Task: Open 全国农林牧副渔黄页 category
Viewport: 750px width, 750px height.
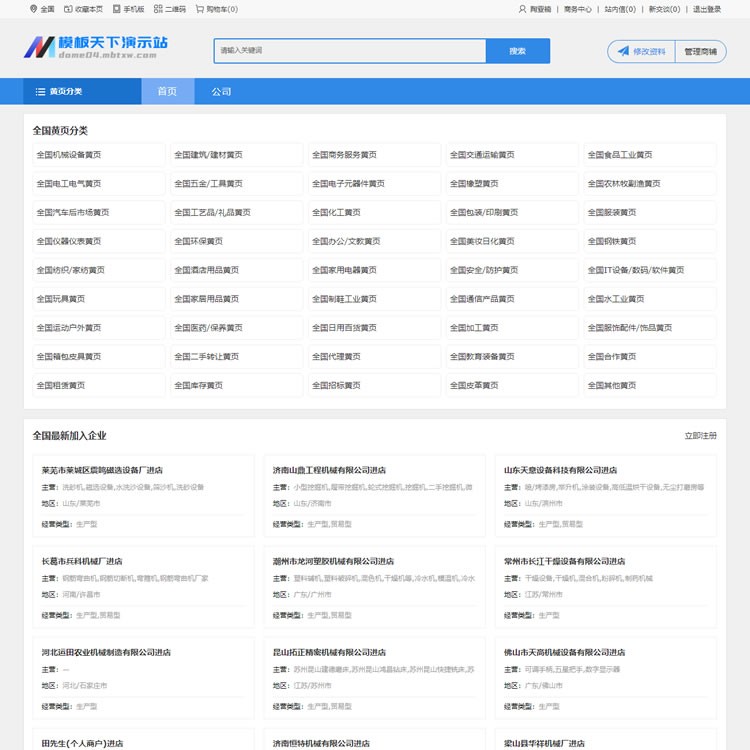Action: pyautogui.click(x=650, y=183)
